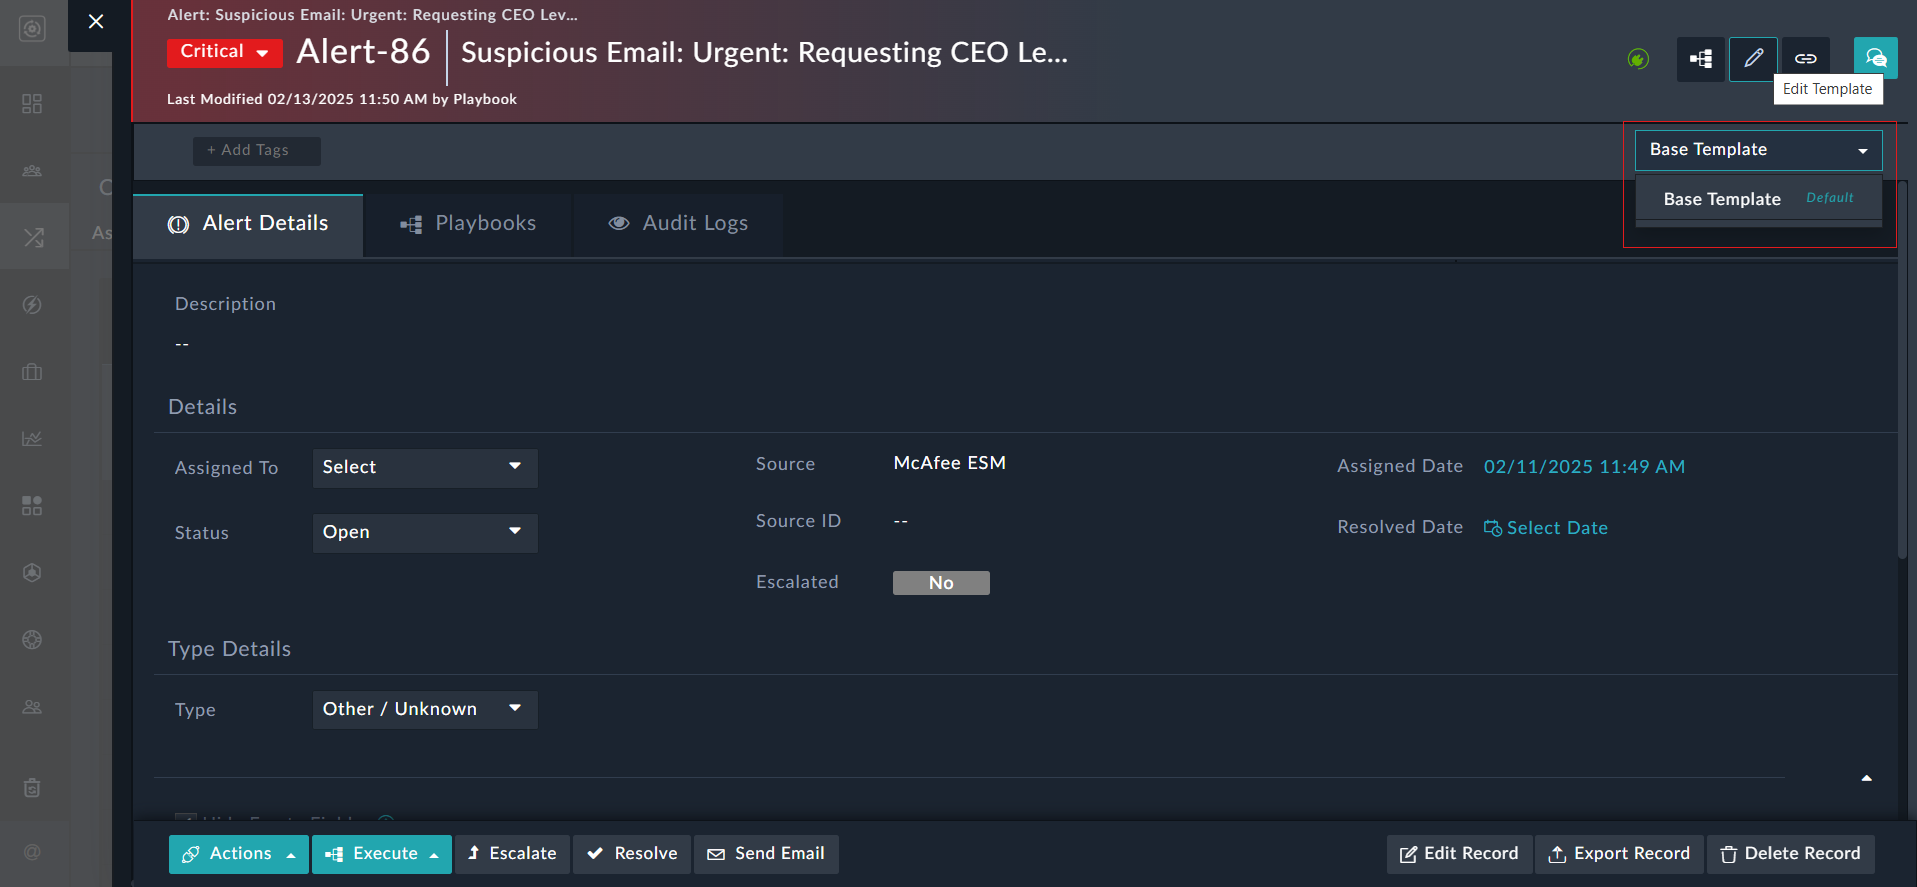Click the Send Email button

[766, 854]
